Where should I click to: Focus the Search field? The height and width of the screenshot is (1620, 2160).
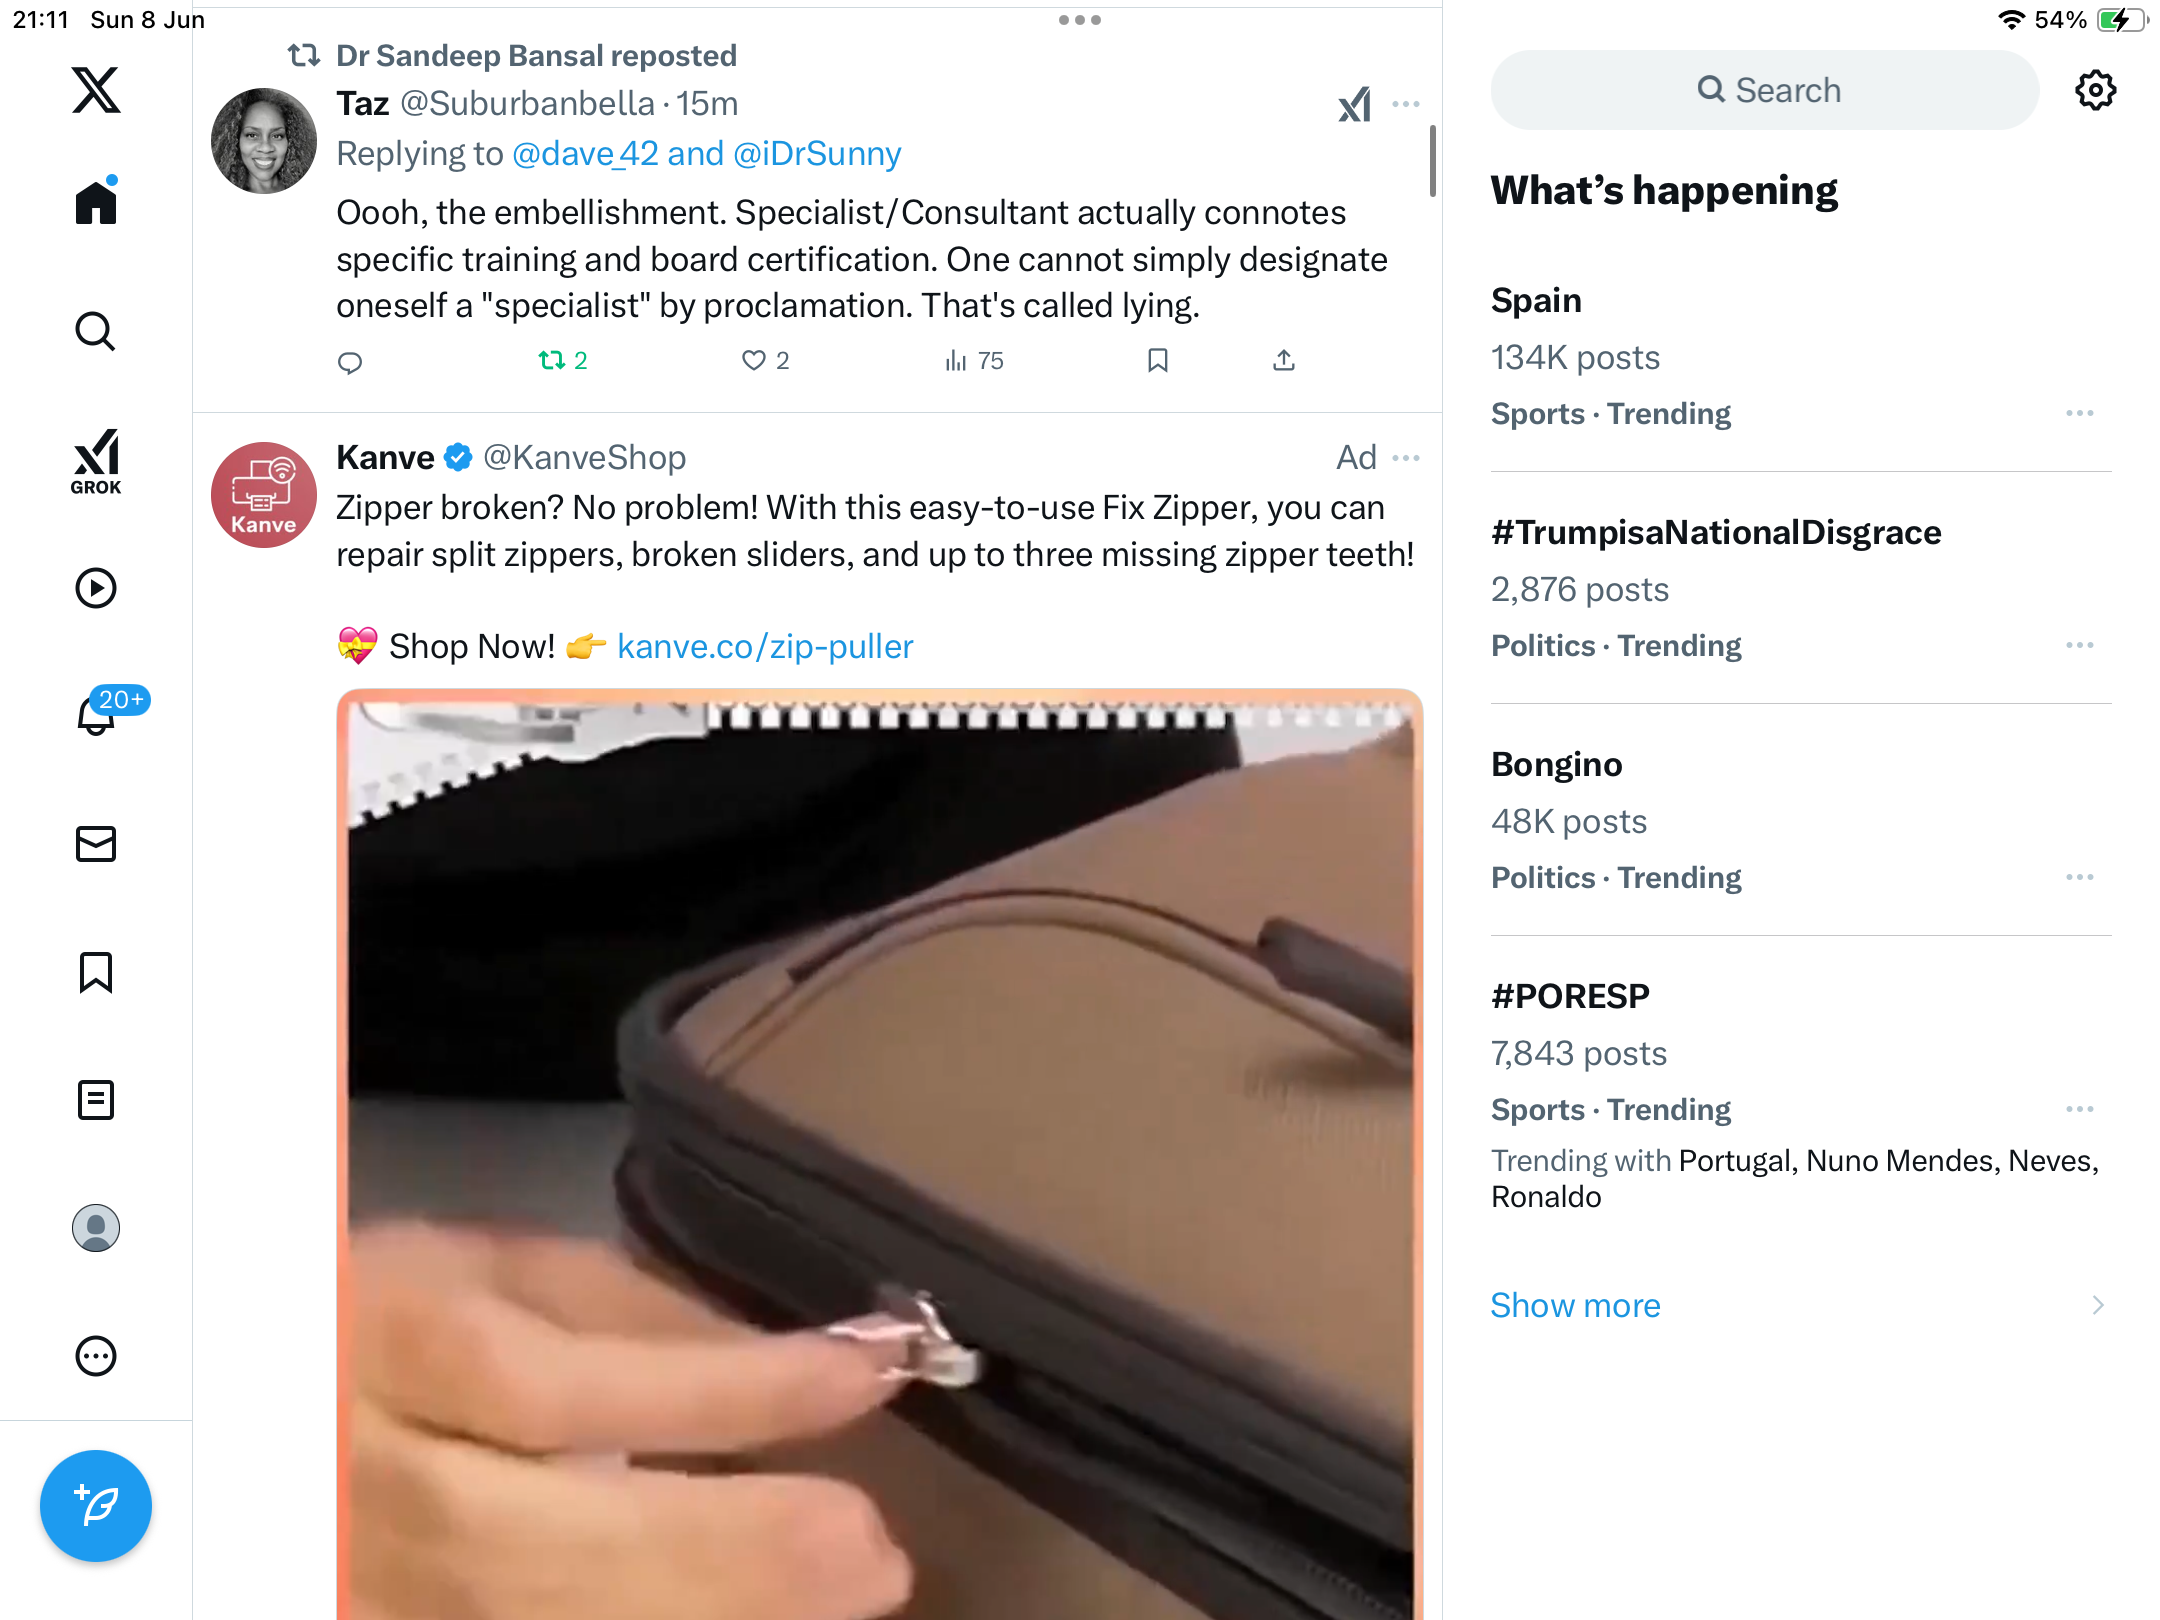(x=1765, y=90)
